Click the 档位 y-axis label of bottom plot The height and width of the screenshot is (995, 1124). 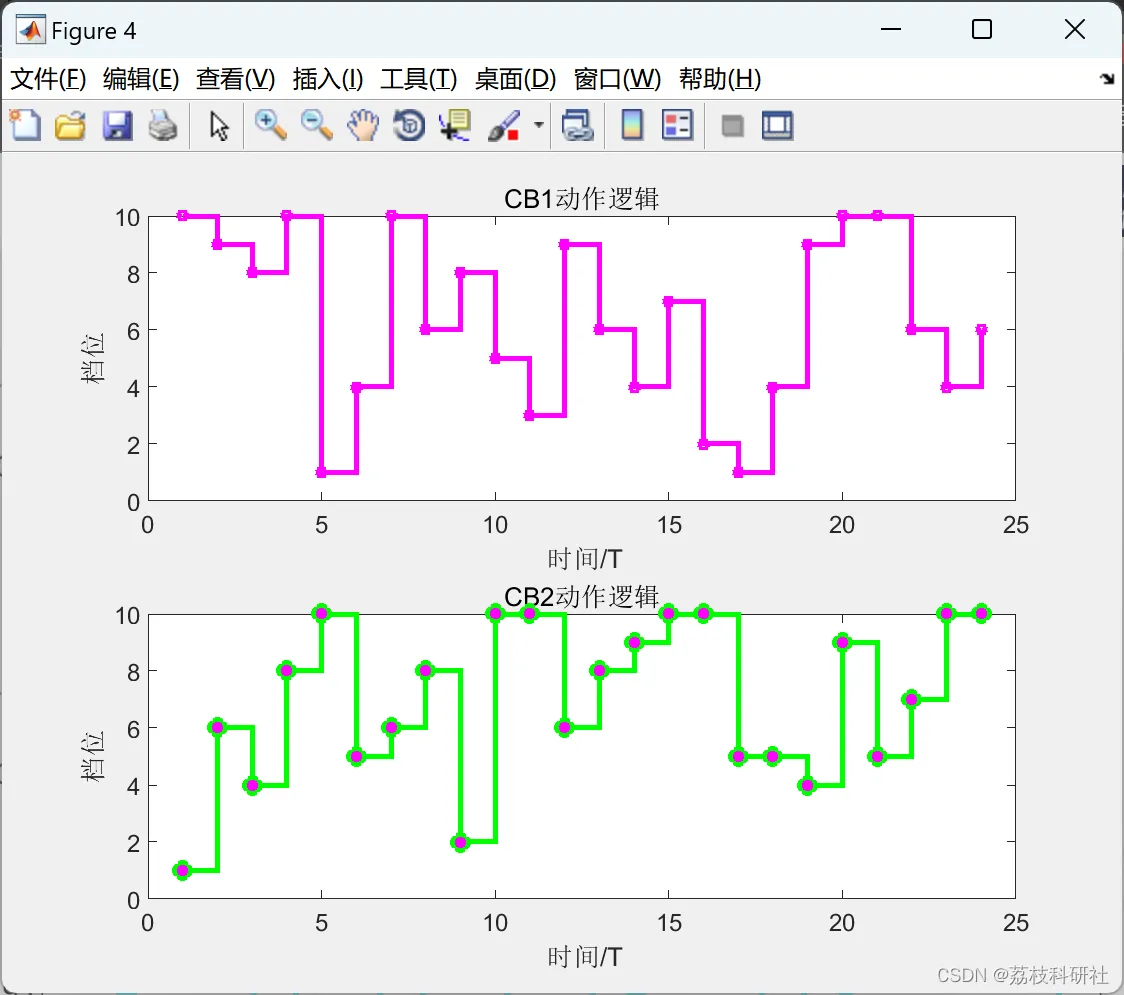point(92,756)
